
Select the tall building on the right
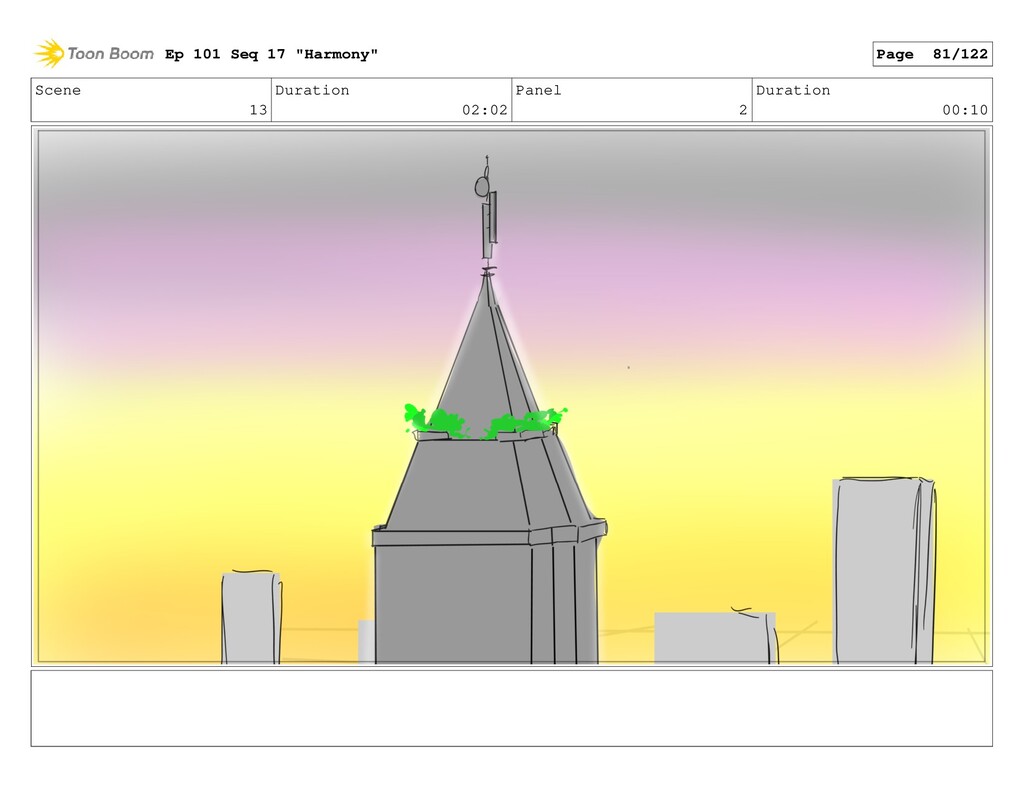pos(882,570)
